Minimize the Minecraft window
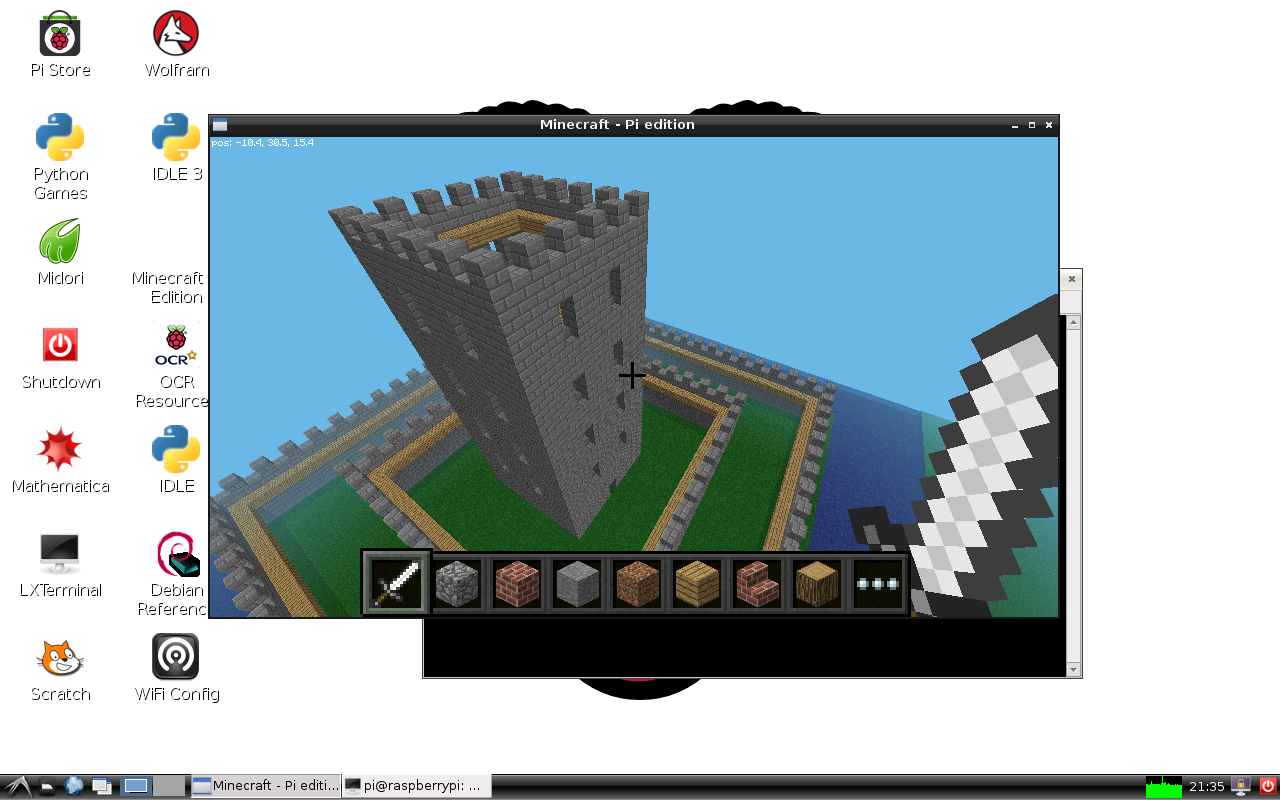The width and height of the screenshot is (1280, 800). (1015, 125)
